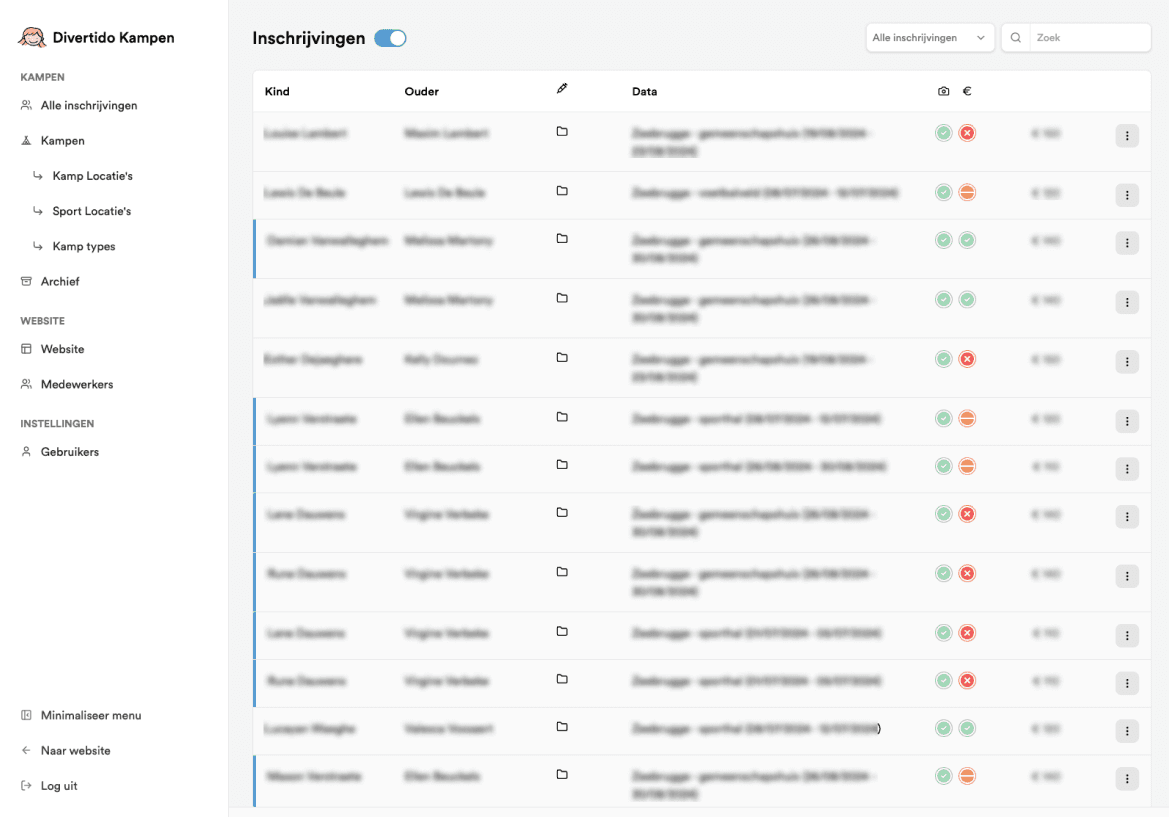Image resolution: width=1169 pixels, height=817 pixels.
Task: Click the orange partial payment icon in second row
Action: [967, 193]
